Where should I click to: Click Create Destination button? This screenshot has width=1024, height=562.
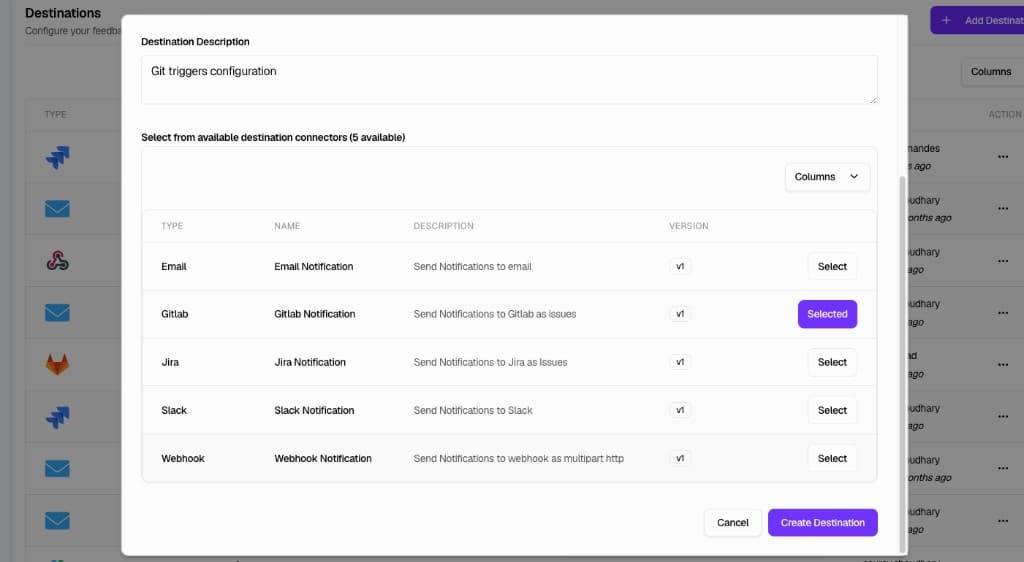click(x=822, y=523)
